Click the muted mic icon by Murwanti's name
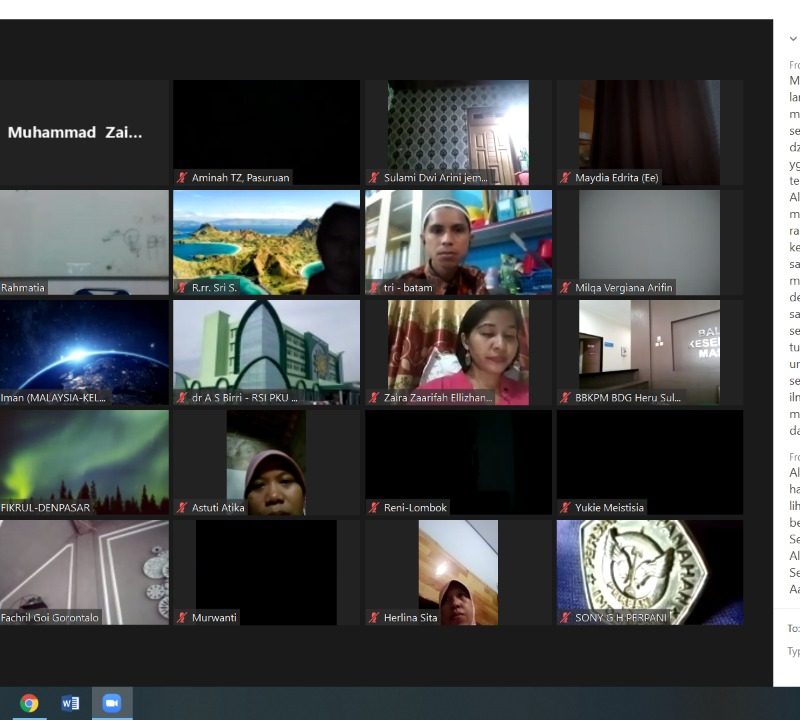Image resolution: width=800 pixels, height=720 pixels. (x=182, y=618)
